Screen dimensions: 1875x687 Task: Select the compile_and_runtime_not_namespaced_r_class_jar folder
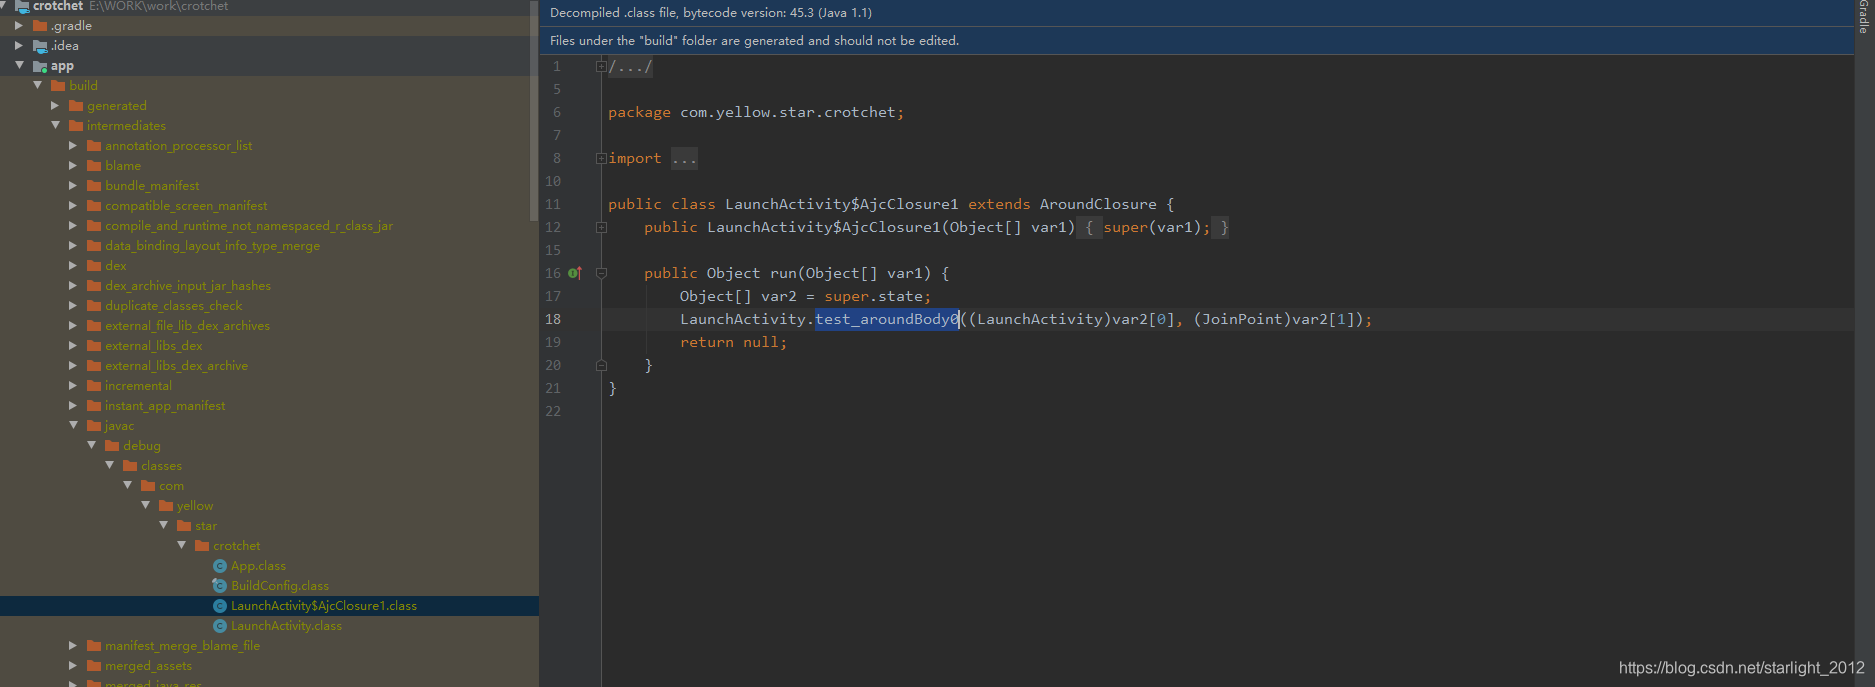(249, 226)
